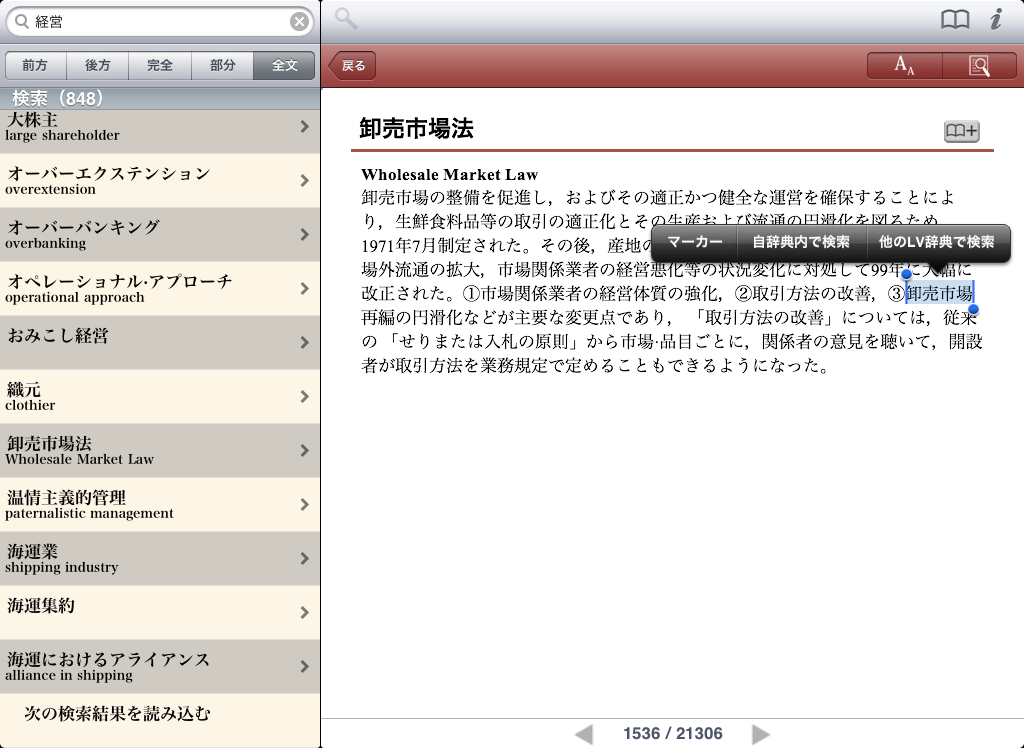Image resolution: width=1024 pixels, height=748 pixels.
Task: Load more results with 次の検索結果を読み込む
Action: click(117, 714)
